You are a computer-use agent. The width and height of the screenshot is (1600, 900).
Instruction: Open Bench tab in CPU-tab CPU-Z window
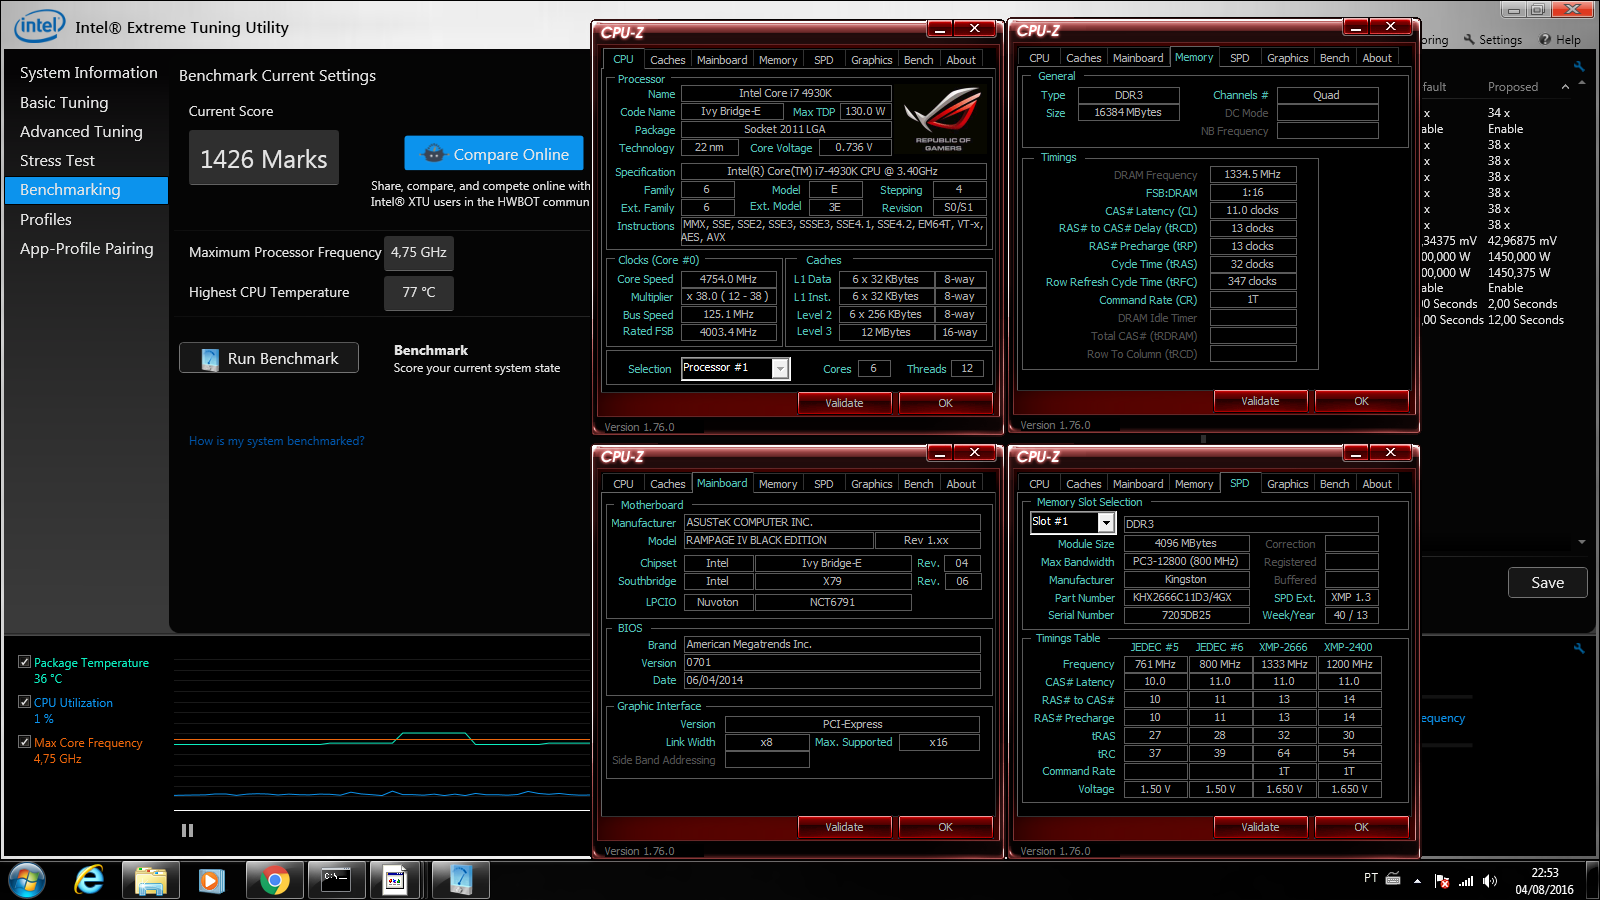918,60
